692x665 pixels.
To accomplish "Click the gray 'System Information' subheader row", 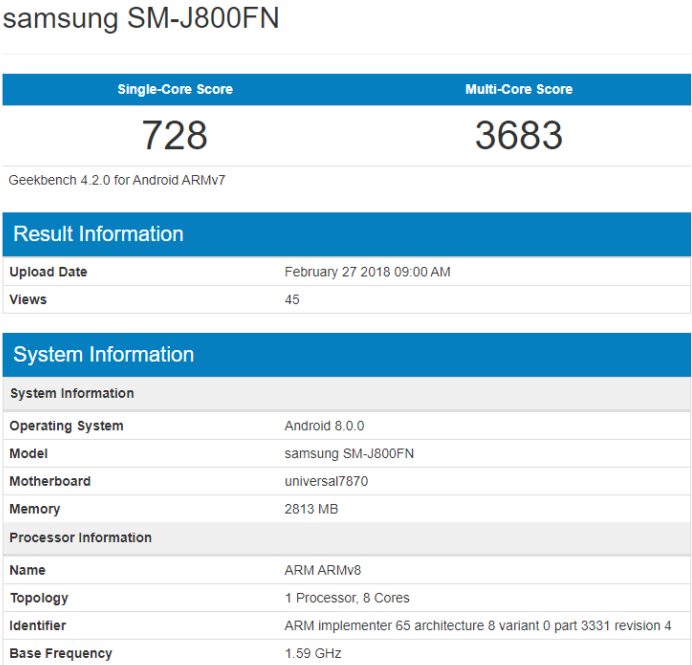I will 346,393.
